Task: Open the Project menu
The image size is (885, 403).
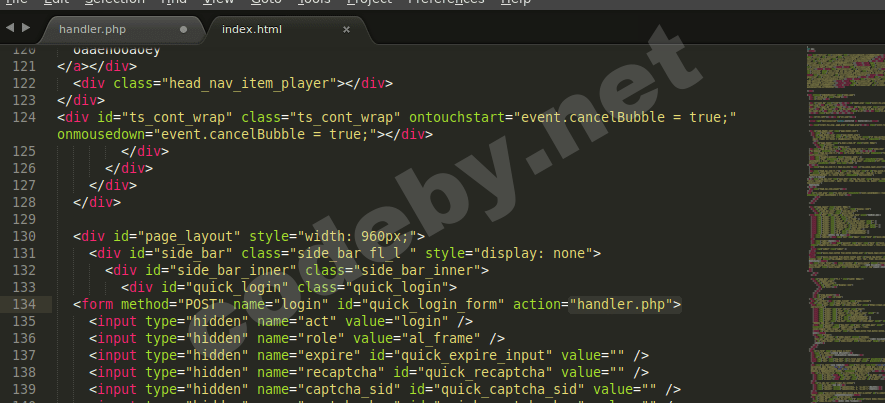Action: pos(369,2)
